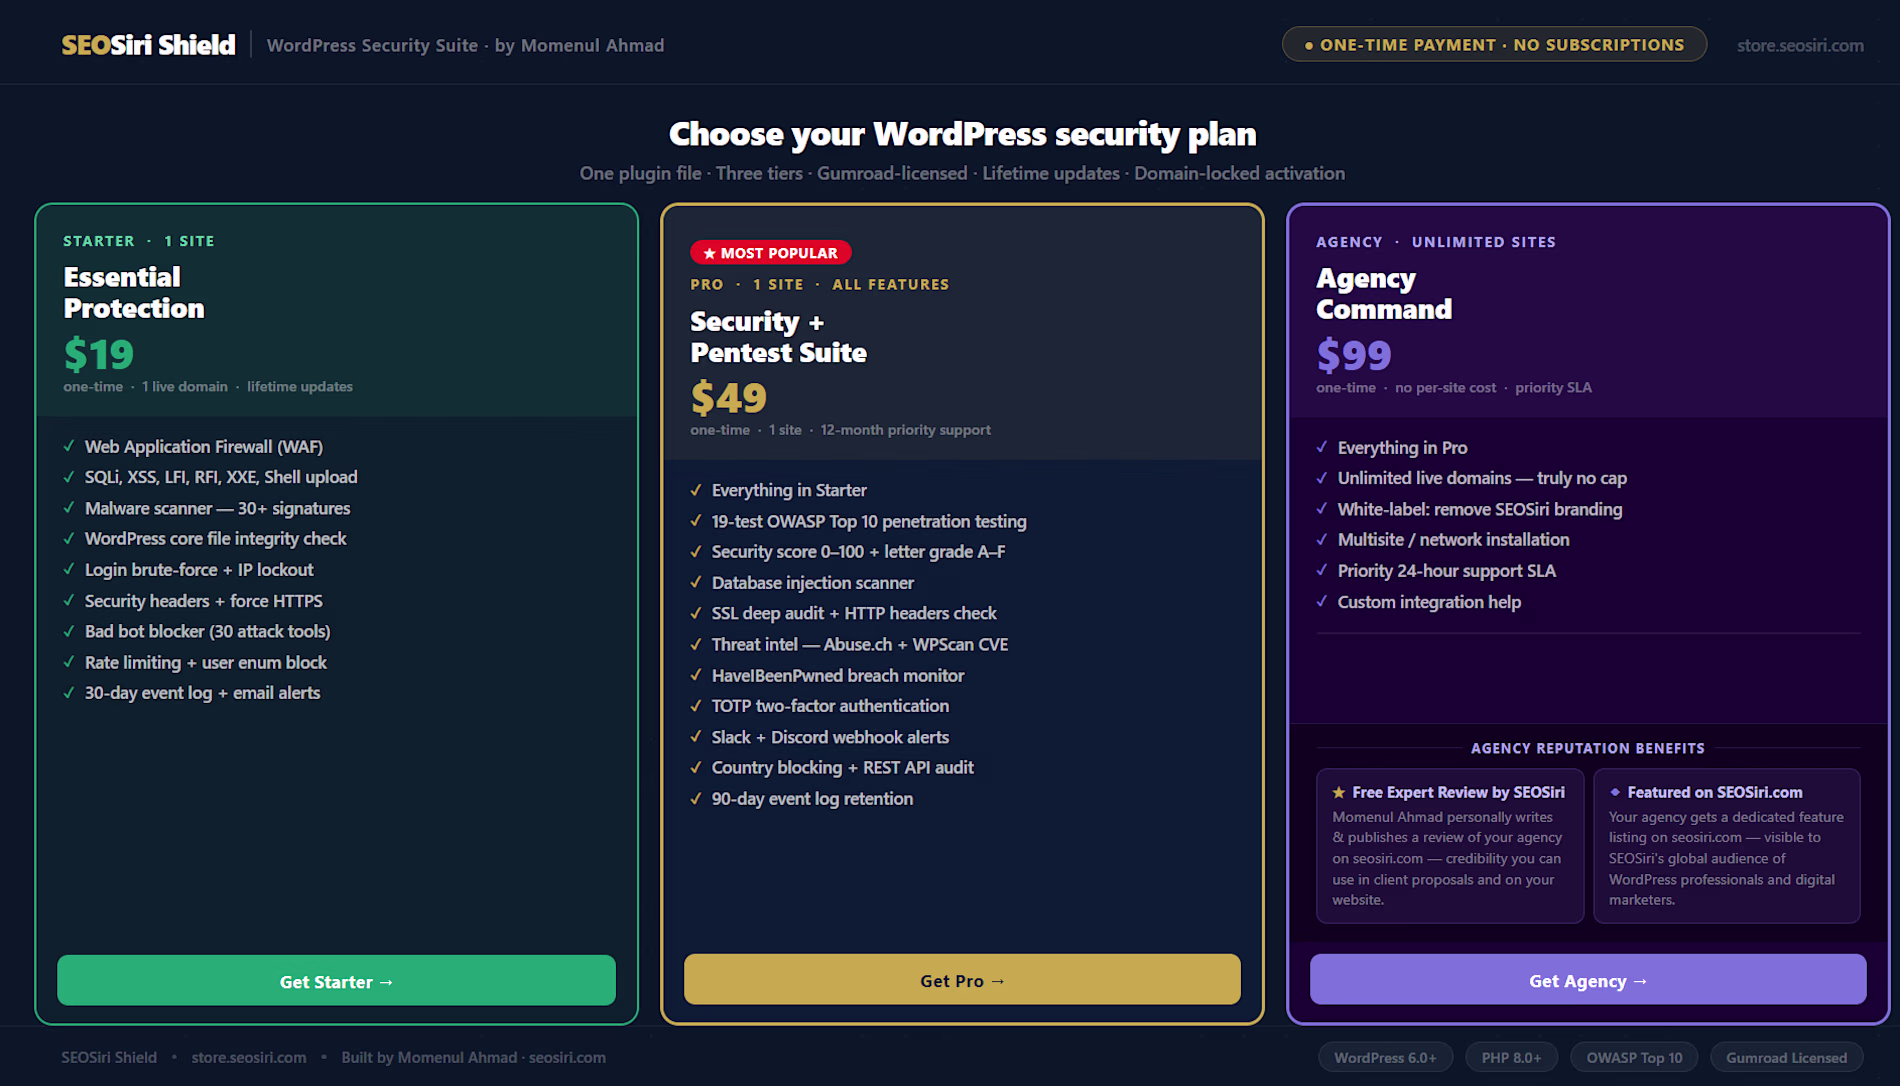Click checkmark beside Malware scanner feature

click(69, 508)
